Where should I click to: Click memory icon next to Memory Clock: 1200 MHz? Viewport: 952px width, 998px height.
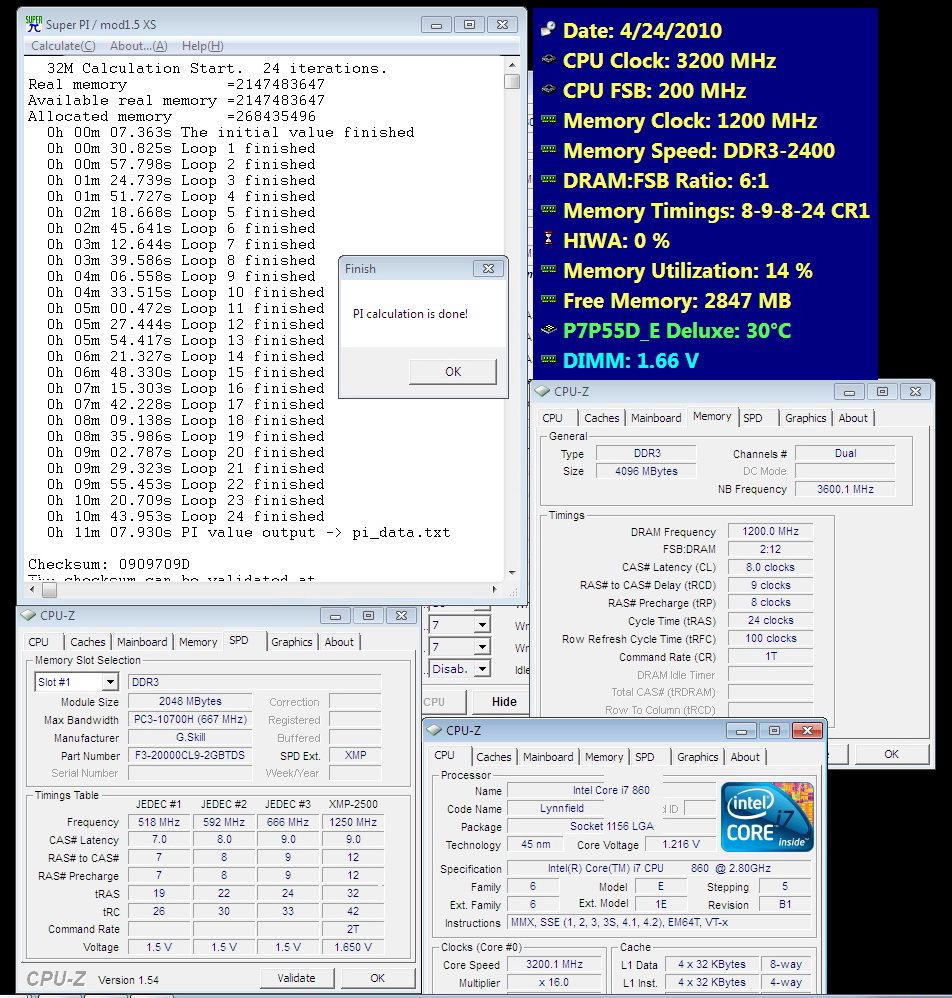(x=548, y=119)
